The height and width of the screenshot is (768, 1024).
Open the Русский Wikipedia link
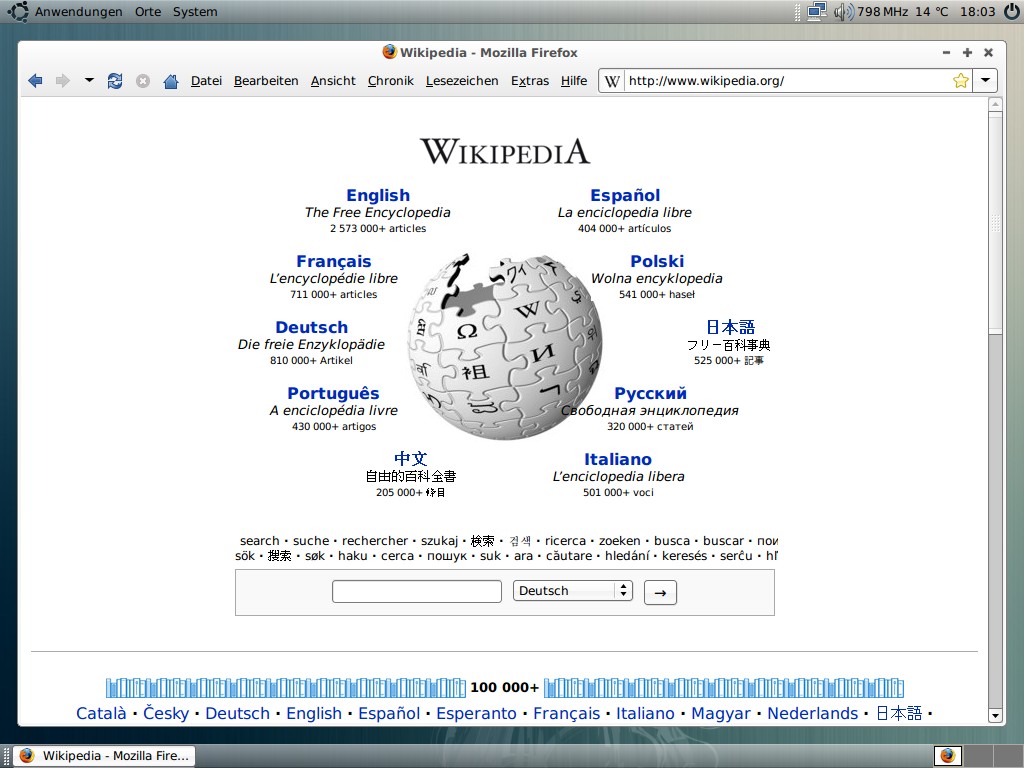[650, 393]
